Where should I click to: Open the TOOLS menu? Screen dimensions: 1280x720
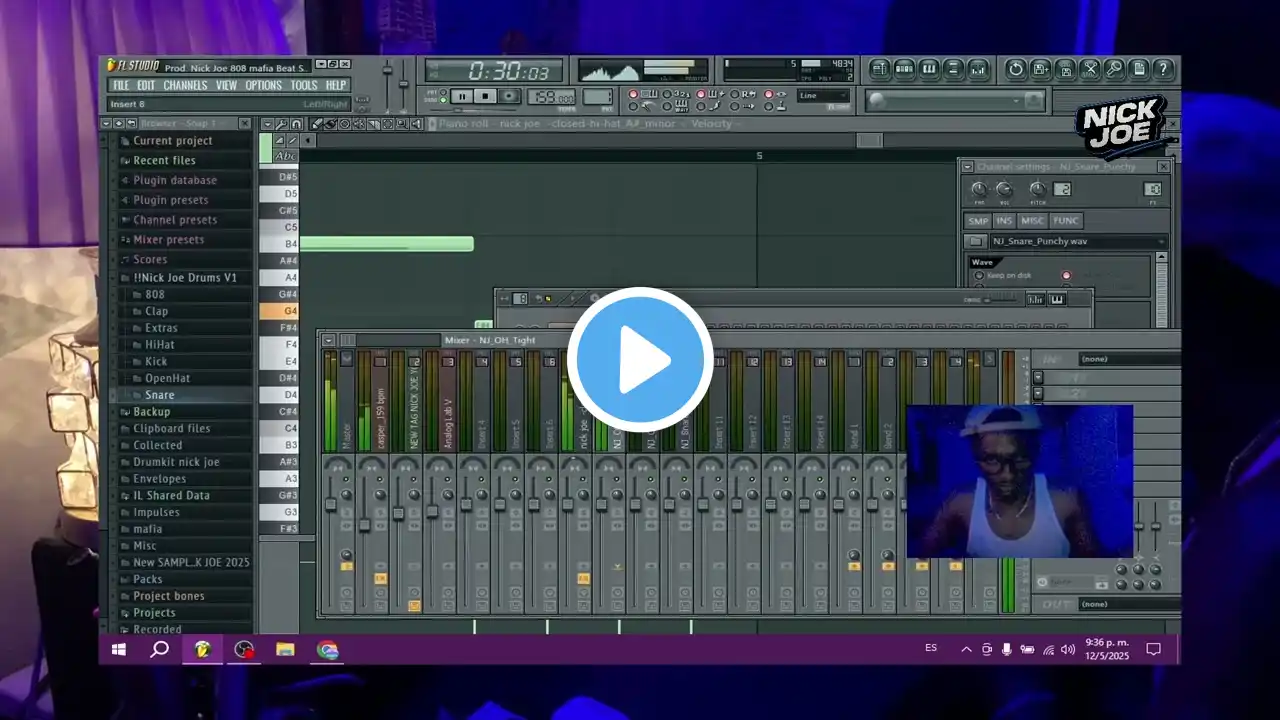pyautogui.click(x=304, y=86)
